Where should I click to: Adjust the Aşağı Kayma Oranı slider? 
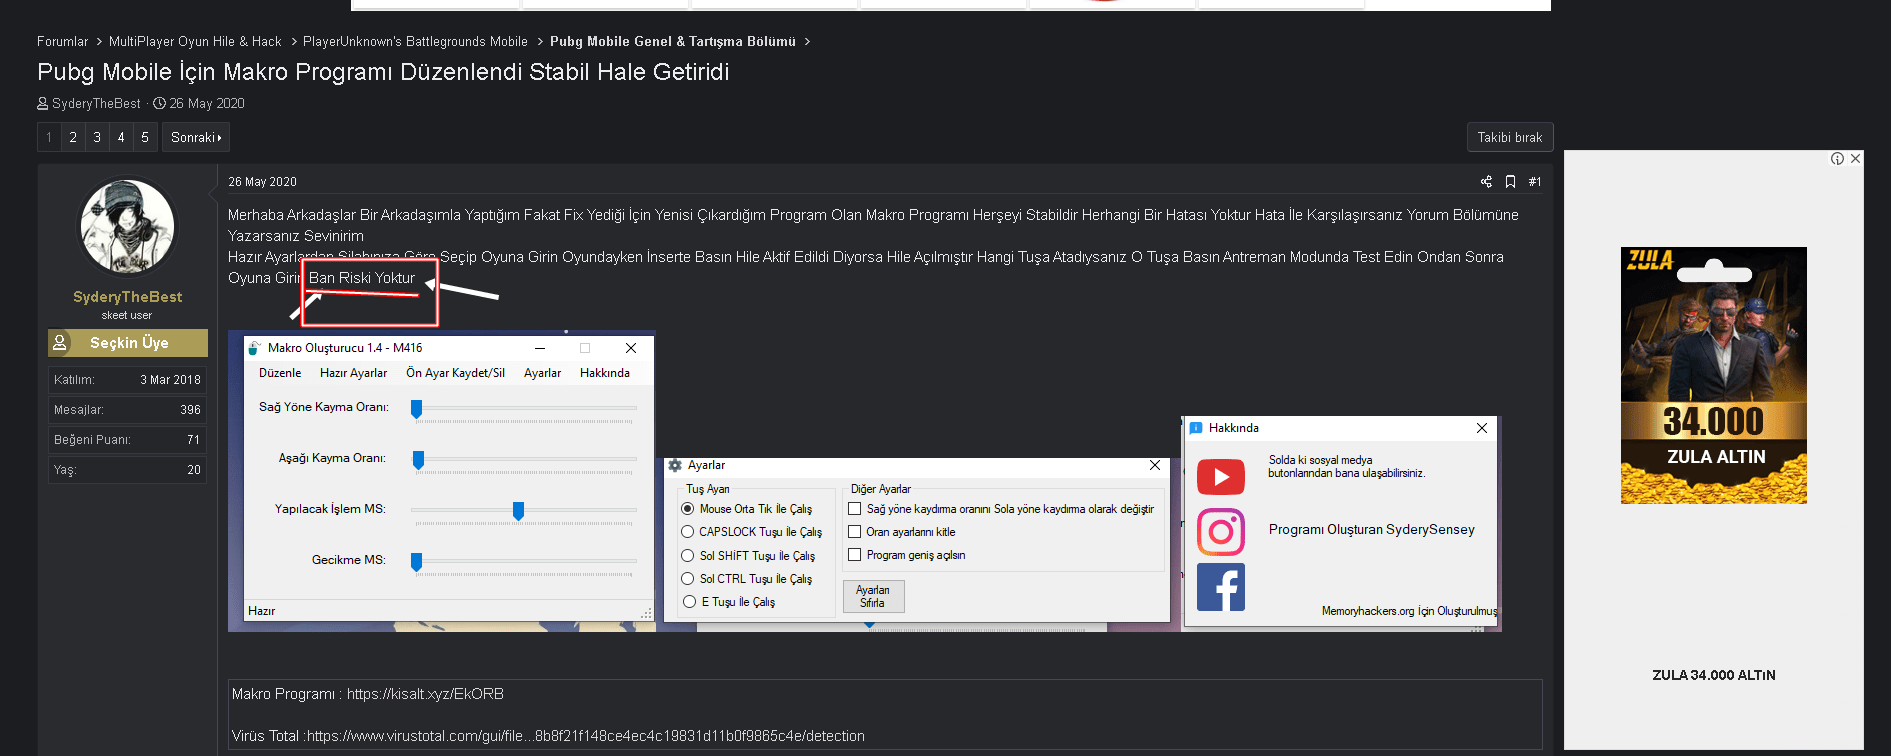(x=418, y=459)
